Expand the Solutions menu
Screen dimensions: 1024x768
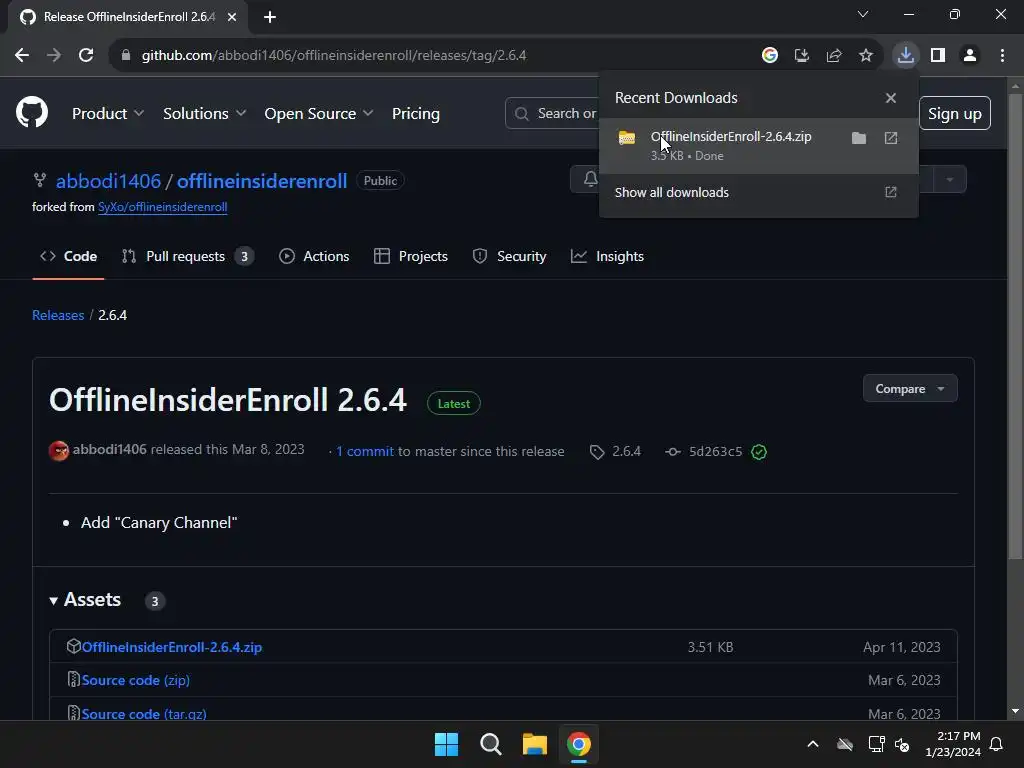pyautogui.click(x=204, y=114)
